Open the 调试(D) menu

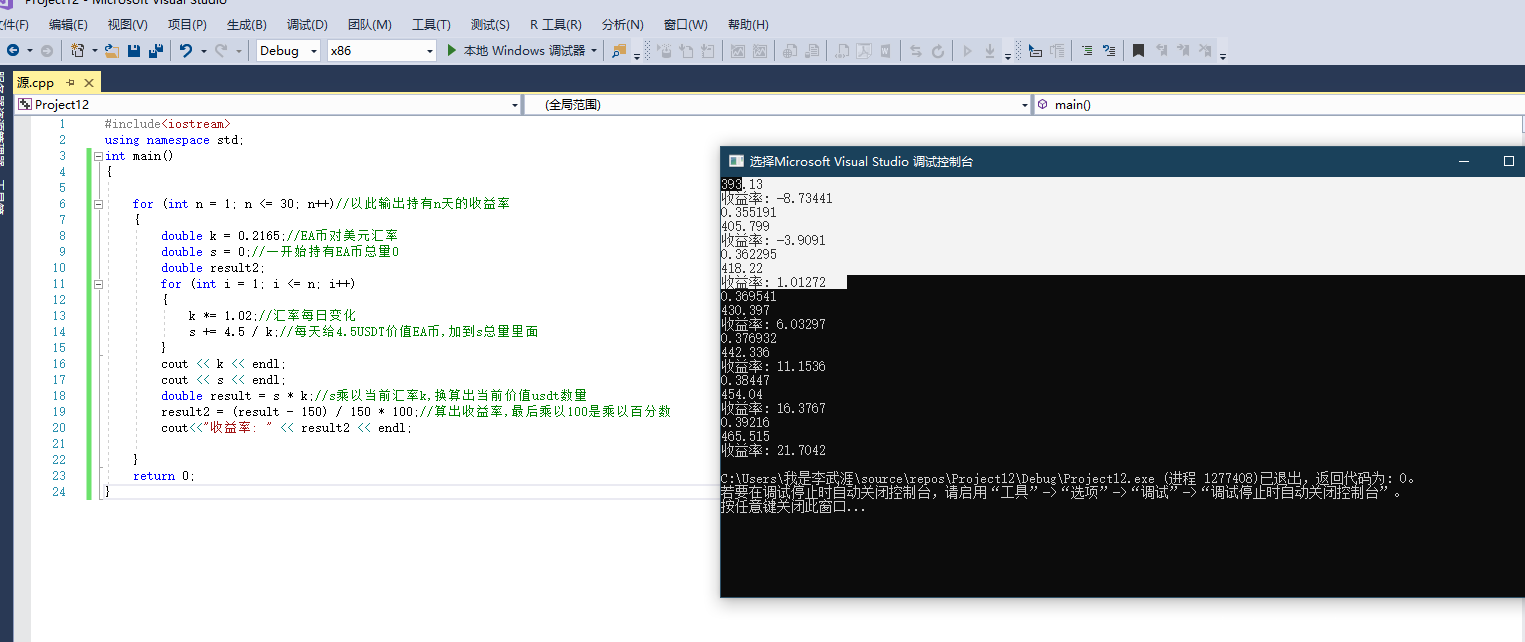tap(307, 24)
